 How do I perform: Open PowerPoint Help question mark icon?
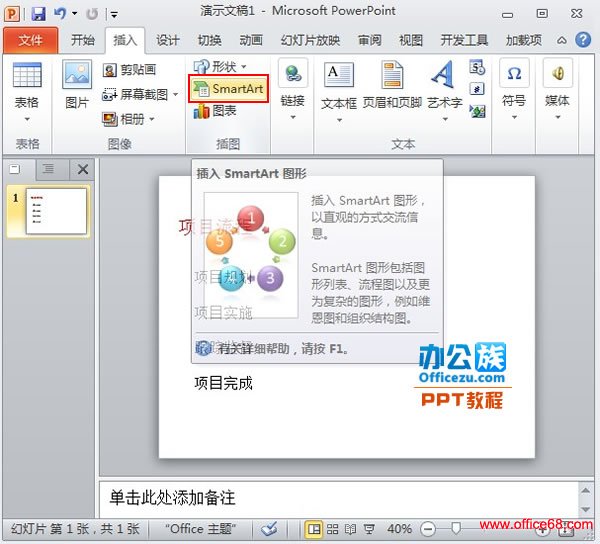click(583, 39)
